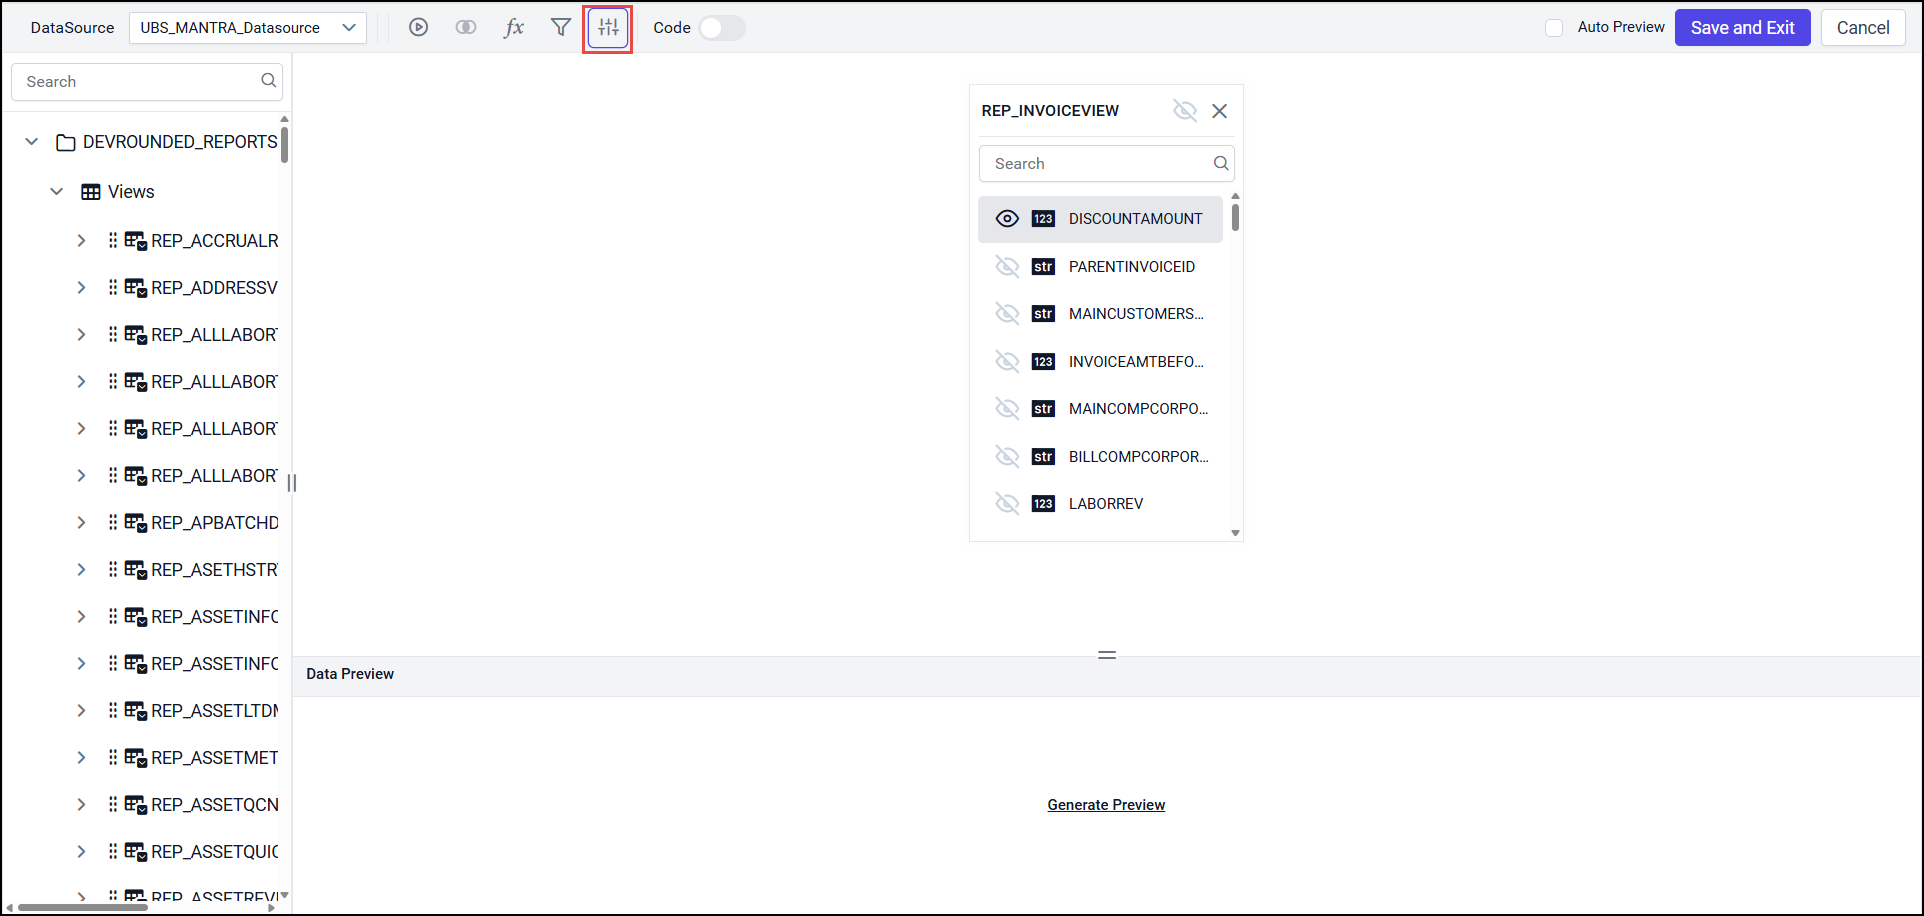Expand the REP_APBATCHD view
1924x916 pixels.
pyautogui.click(x=81, y=523)
